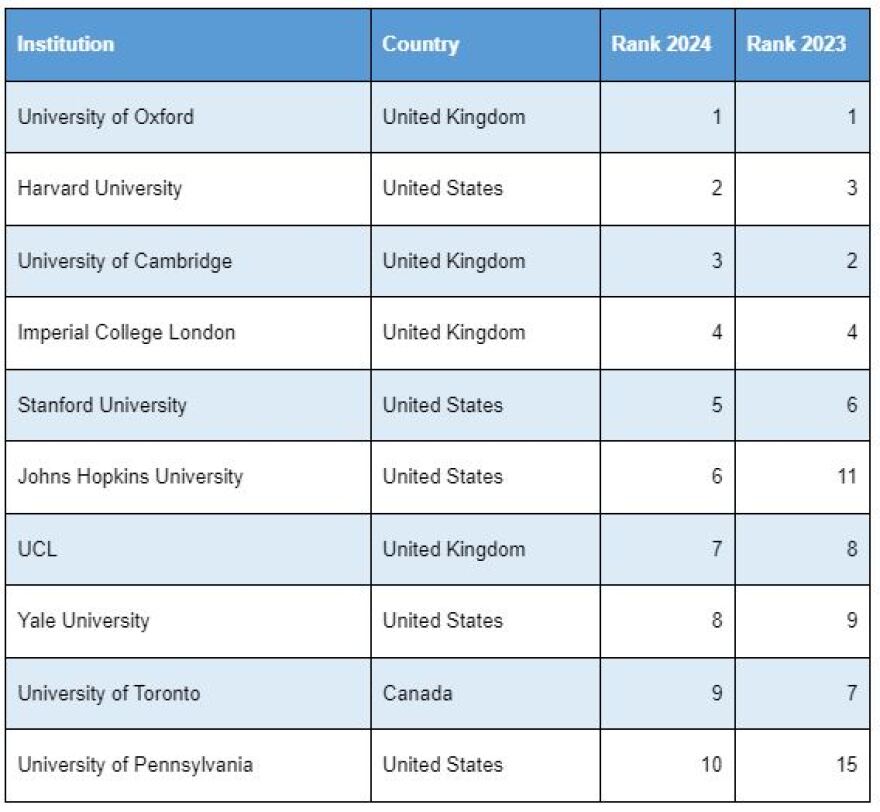Screen dimensions: 880x812
Task: Select the Rank 2023 column header
Action: click(796, 44)
